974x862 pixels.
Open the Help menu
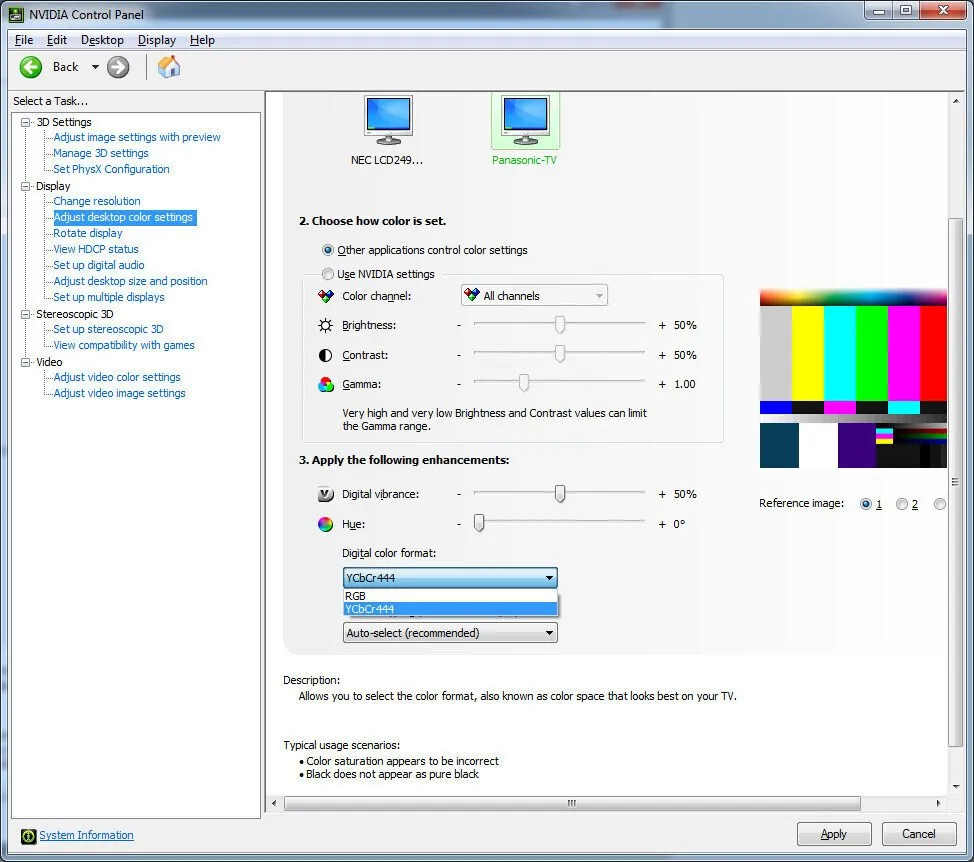tap(202, 40)
